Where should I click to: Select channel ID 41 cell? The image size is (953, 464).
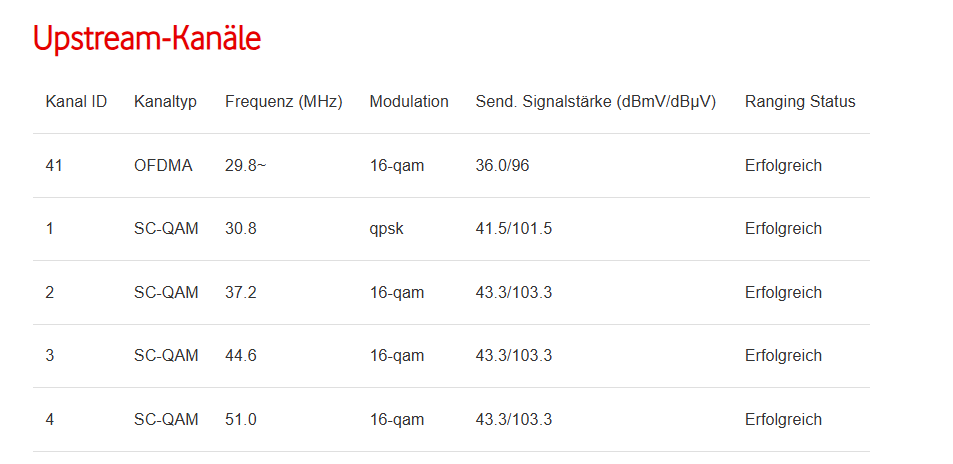coord(54,166)
